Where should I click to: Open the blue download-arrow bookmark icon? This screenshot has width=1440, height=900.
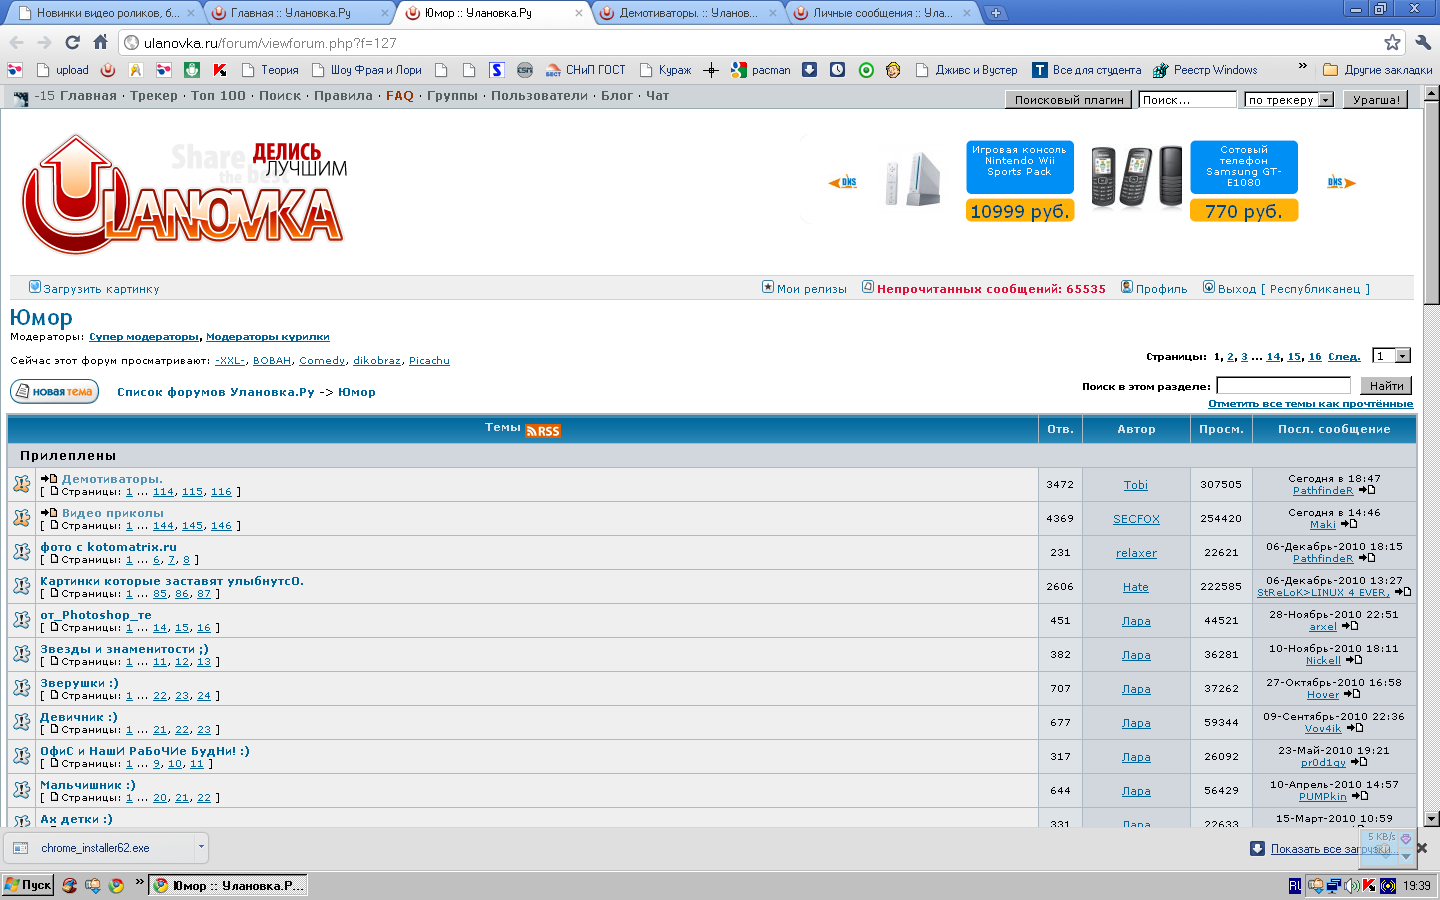click(810, 70)
